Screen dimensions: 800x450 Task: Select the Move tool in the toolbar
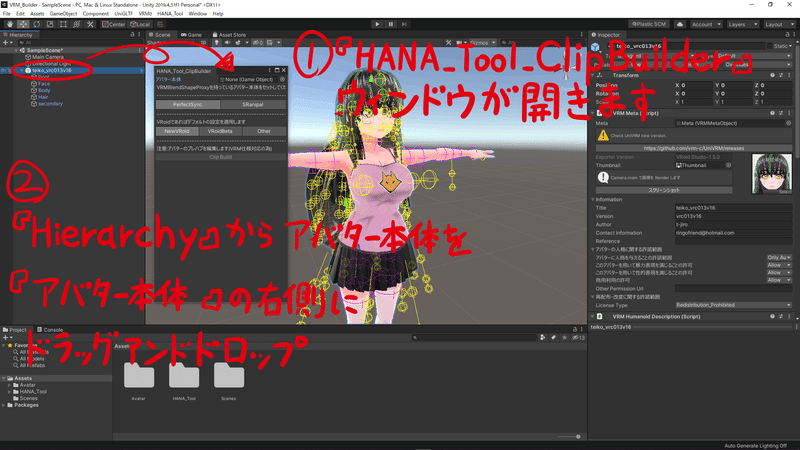[x=23, y=24]
